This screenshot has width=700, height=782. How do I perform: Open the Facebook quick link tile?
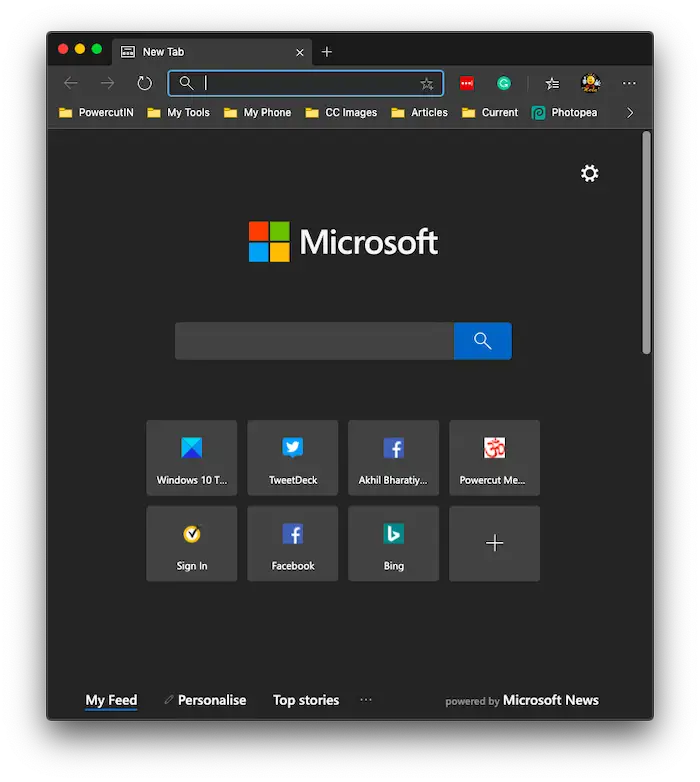coord(293,544)
